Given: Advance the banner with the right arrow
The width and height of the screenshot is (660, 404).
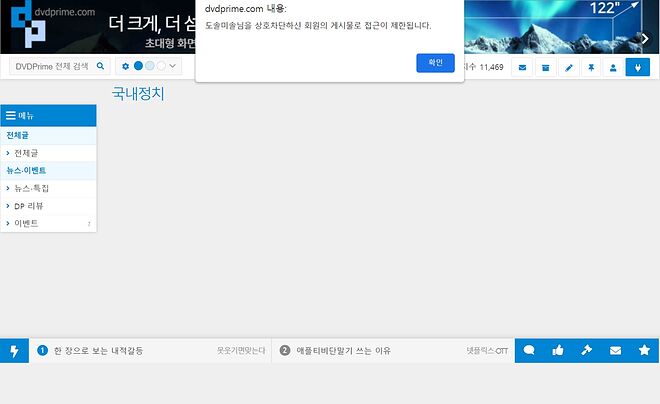Looking at the screenshot, I should [645, 39].
